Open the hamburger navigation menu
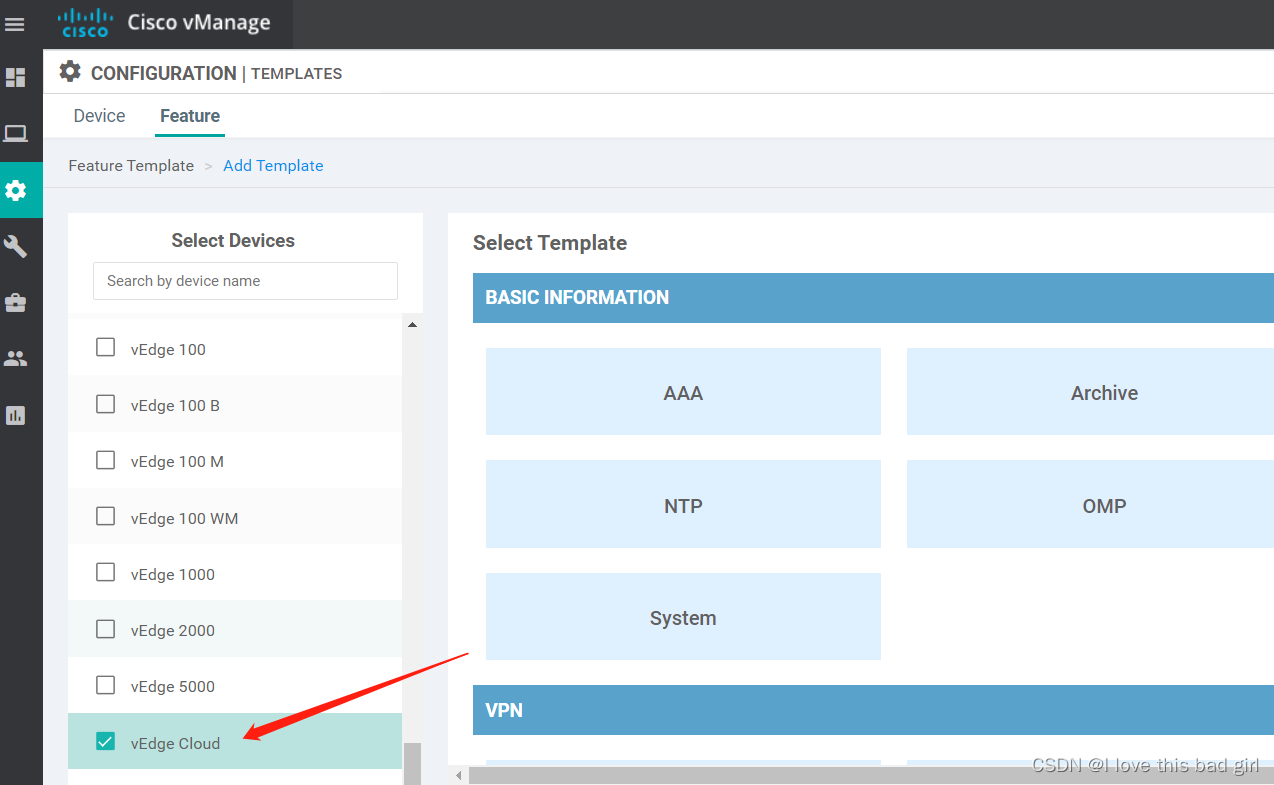This screenshot has height=785, width=1274. (x=15, y=24)
